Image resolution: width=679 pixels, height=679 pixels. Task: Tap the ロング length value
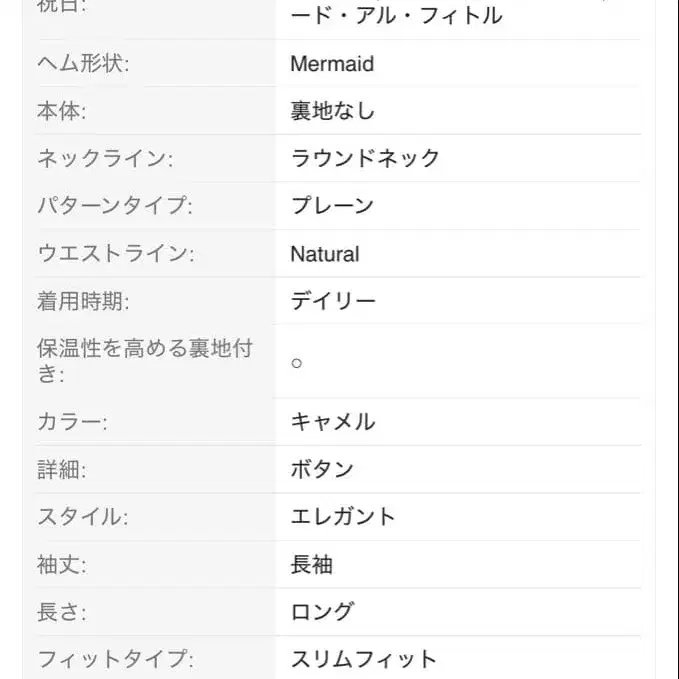(322, 612)
